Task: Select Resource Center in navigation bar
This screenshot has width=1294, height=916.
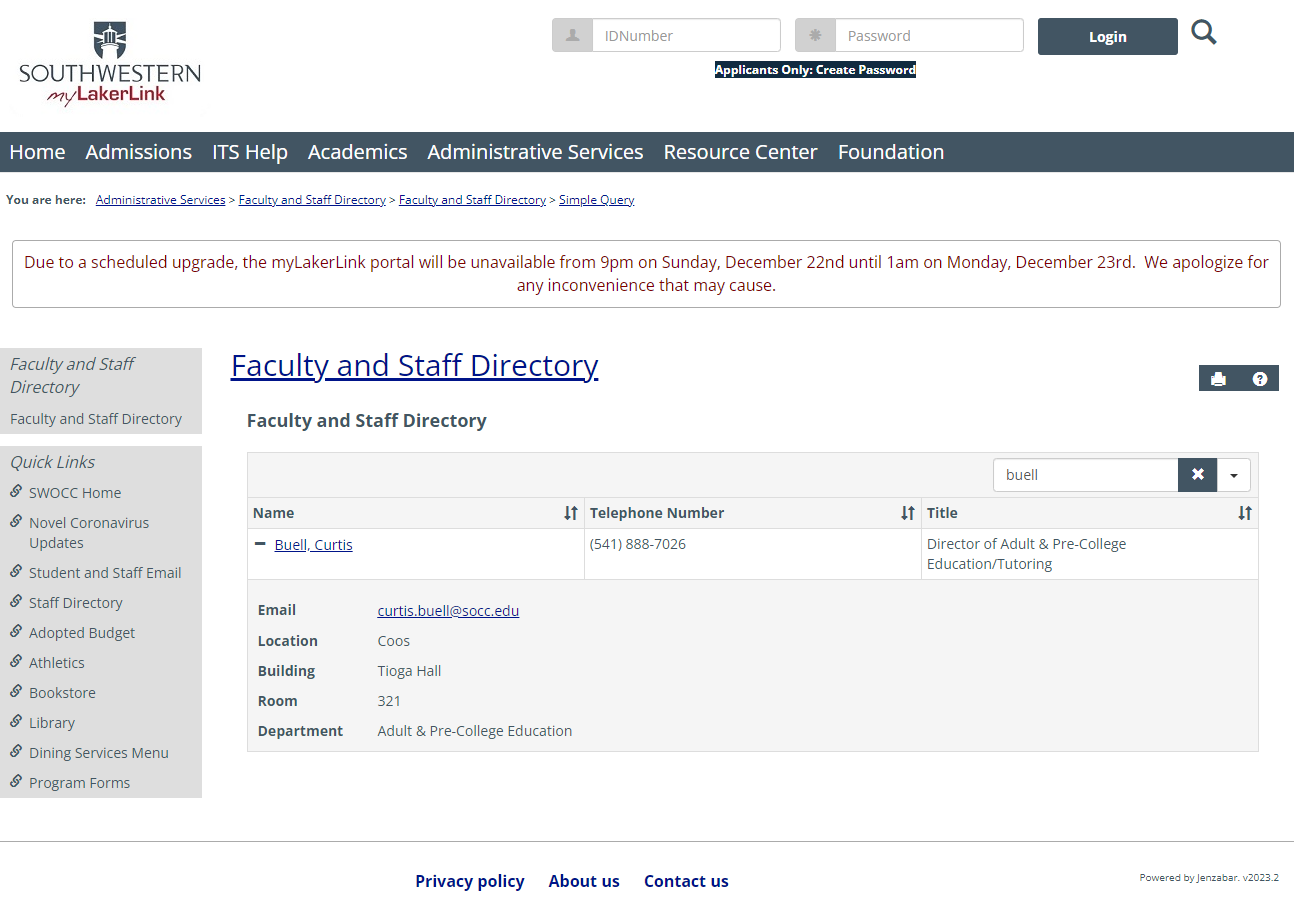Action: [740, 152]
